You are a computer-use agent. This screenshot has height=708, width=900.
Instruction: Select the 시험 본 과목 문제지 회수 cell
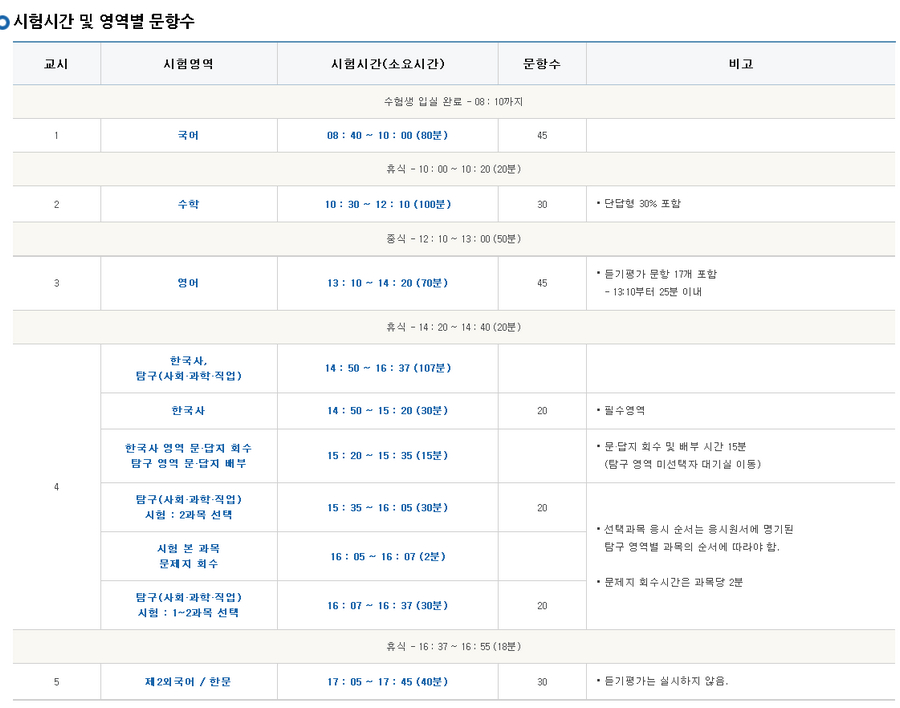click(x=188, y=556)
